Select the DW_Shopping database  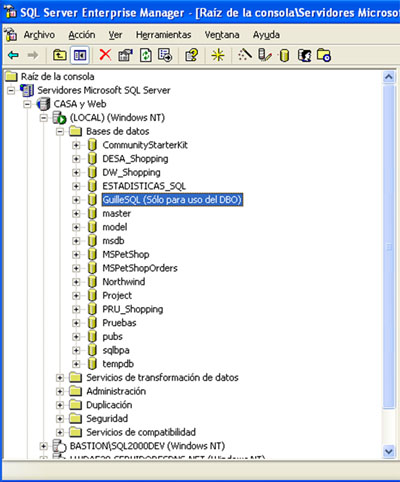pos(131,172)
